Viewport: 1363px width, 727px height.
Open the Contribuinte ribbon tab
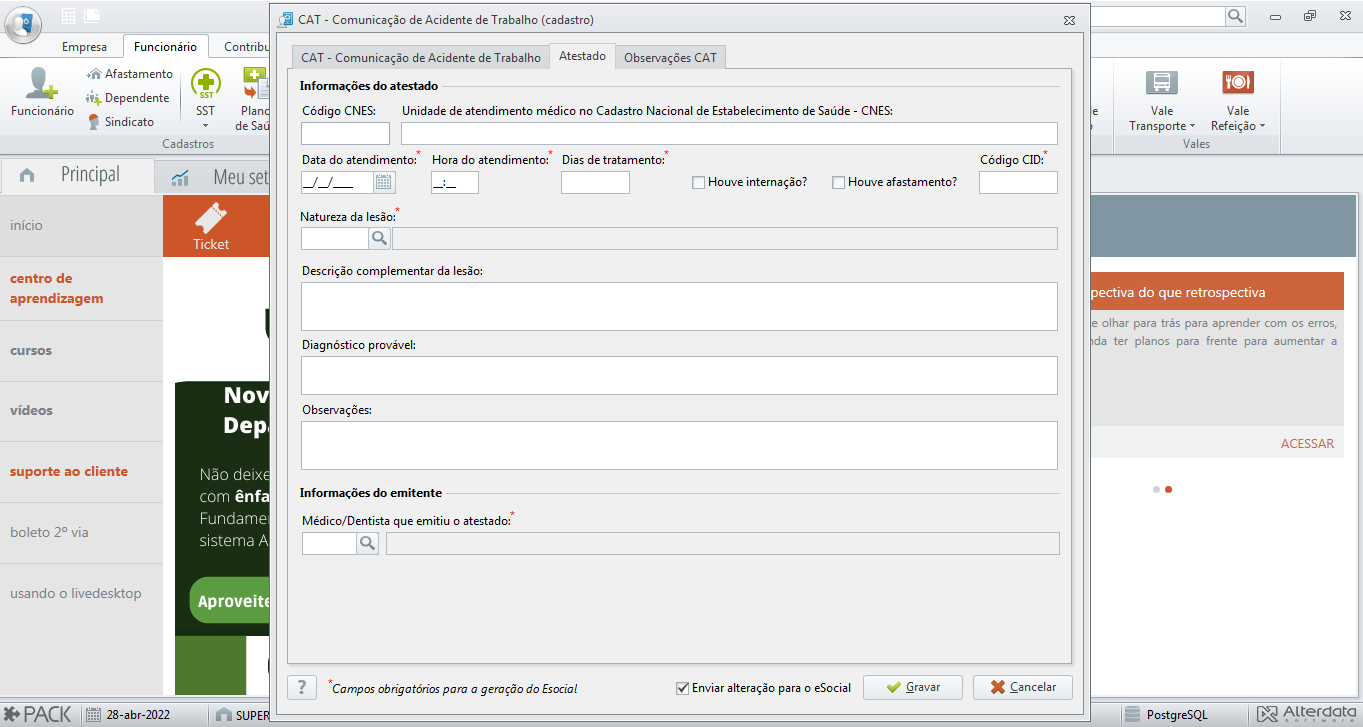pyautogui.click(x=246, y=47)
